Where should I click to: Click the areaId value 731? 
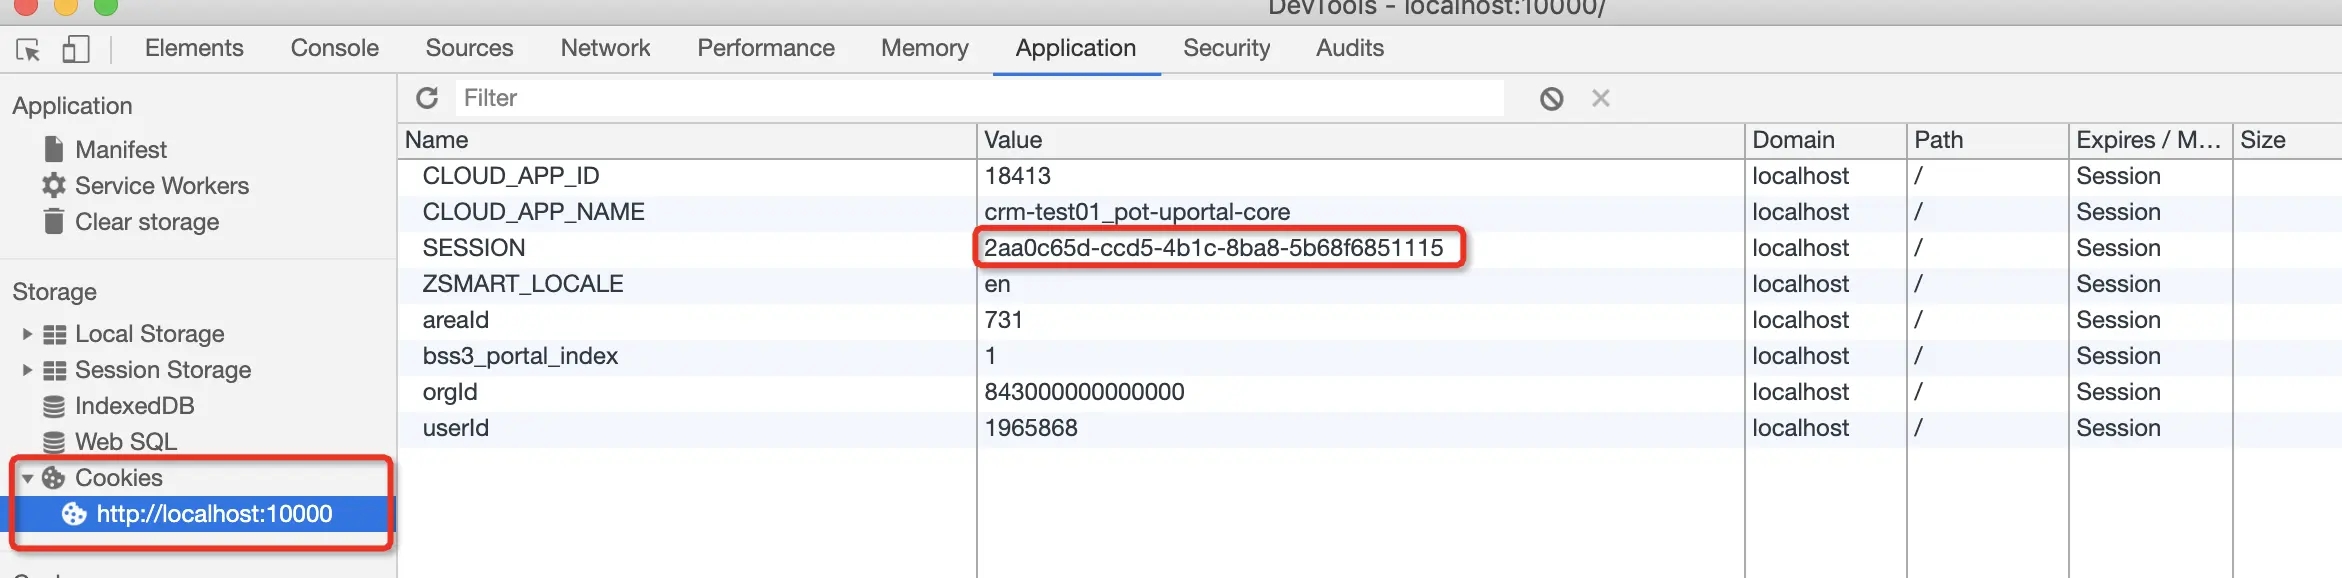[1003, 320]
